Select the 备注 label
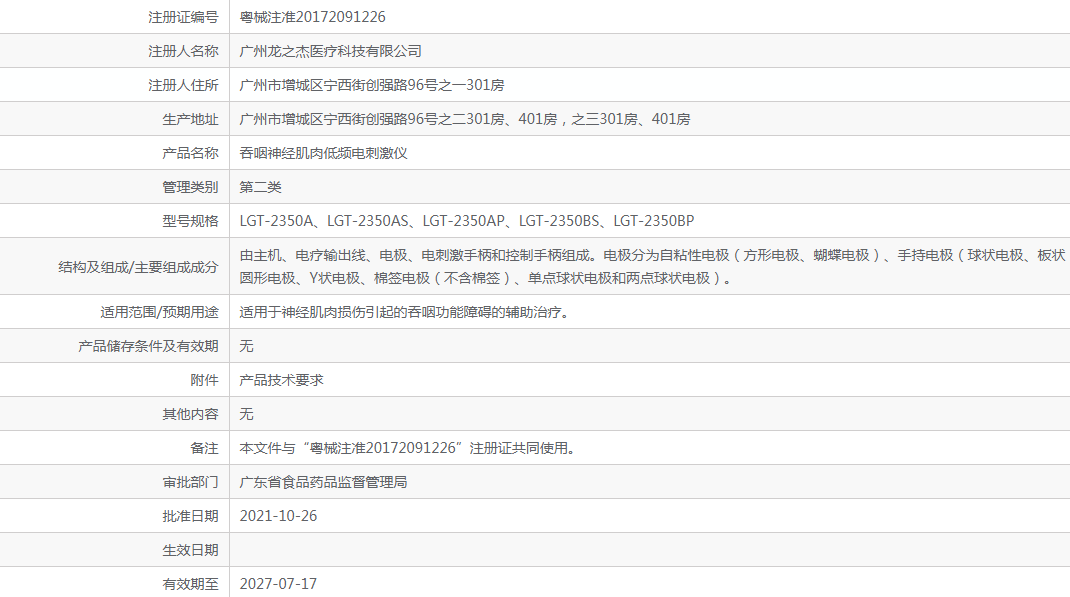Screen dimensions: 1070x597 (204, 448)
